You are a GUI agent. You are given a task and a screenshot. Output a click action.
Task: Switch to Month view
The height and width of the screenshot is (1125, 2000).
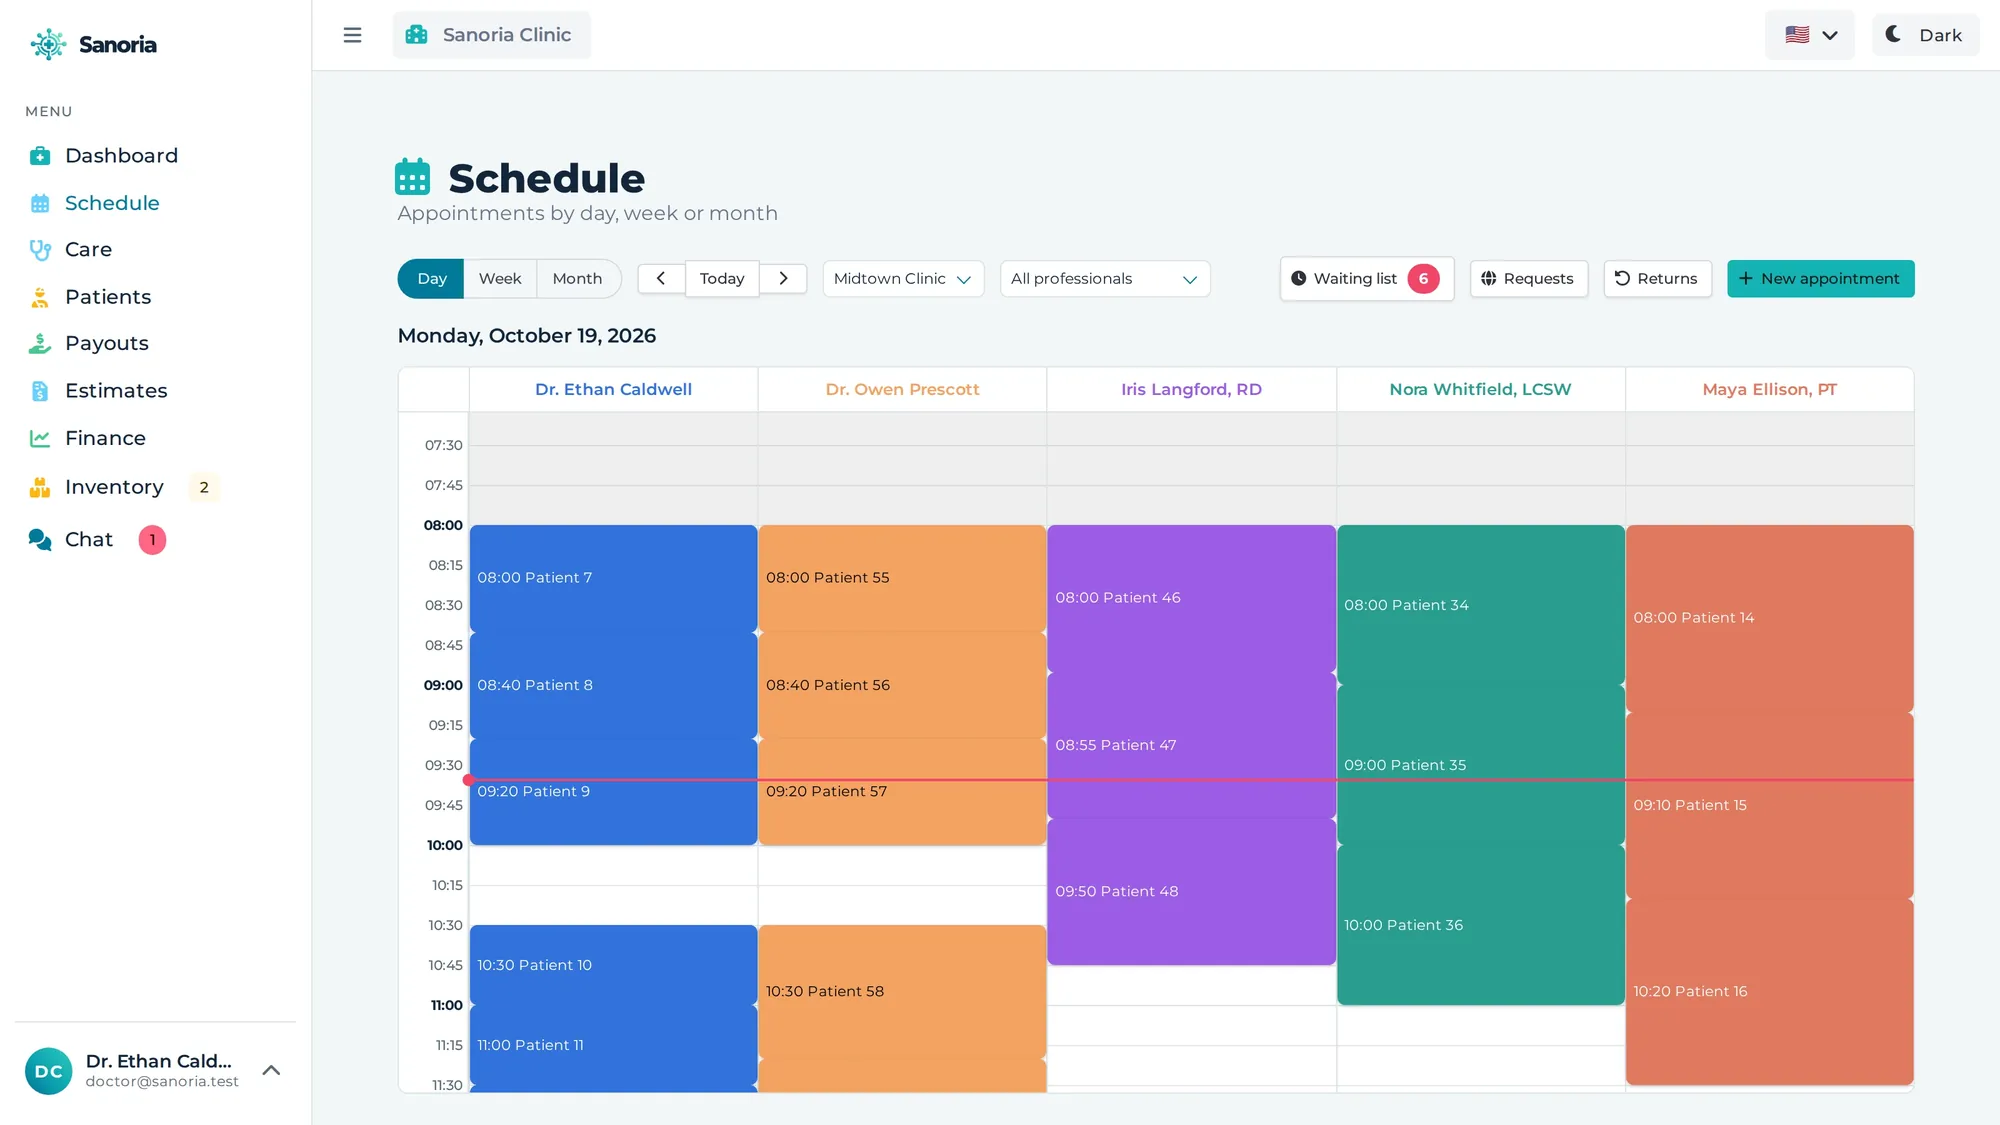(578, 279)
